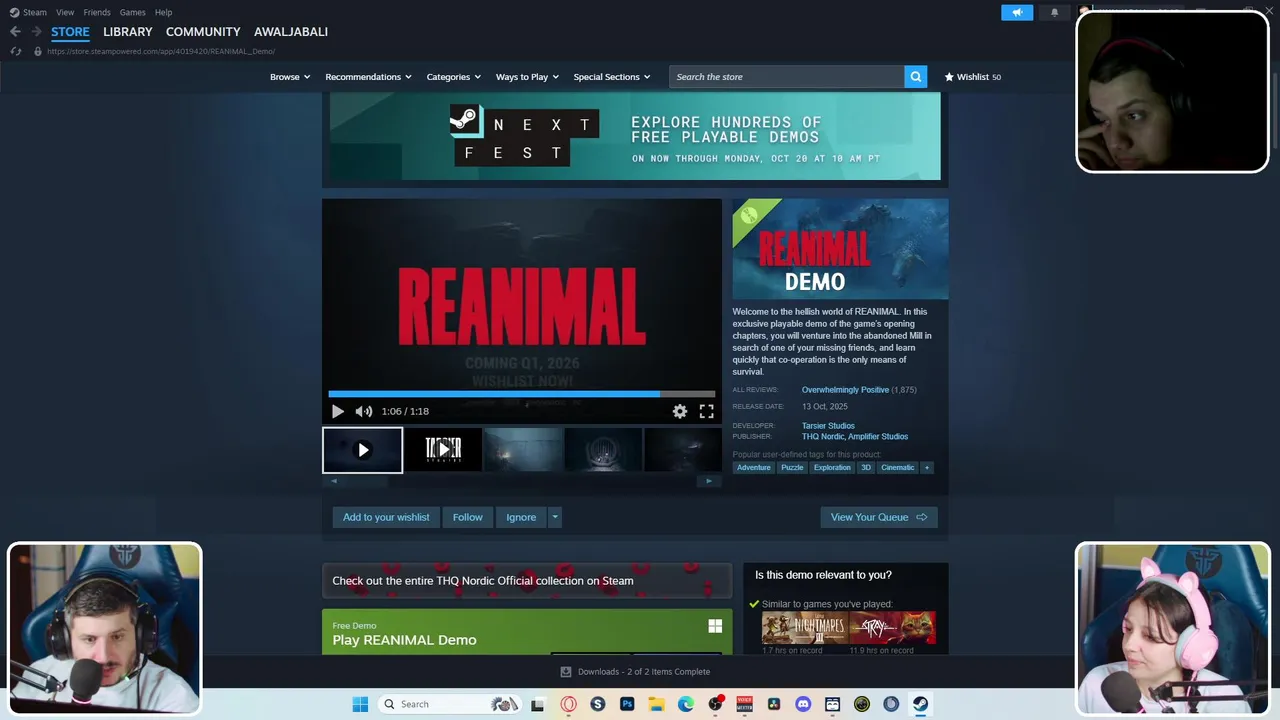Play the REANIMAL trailer

point(338,411)
